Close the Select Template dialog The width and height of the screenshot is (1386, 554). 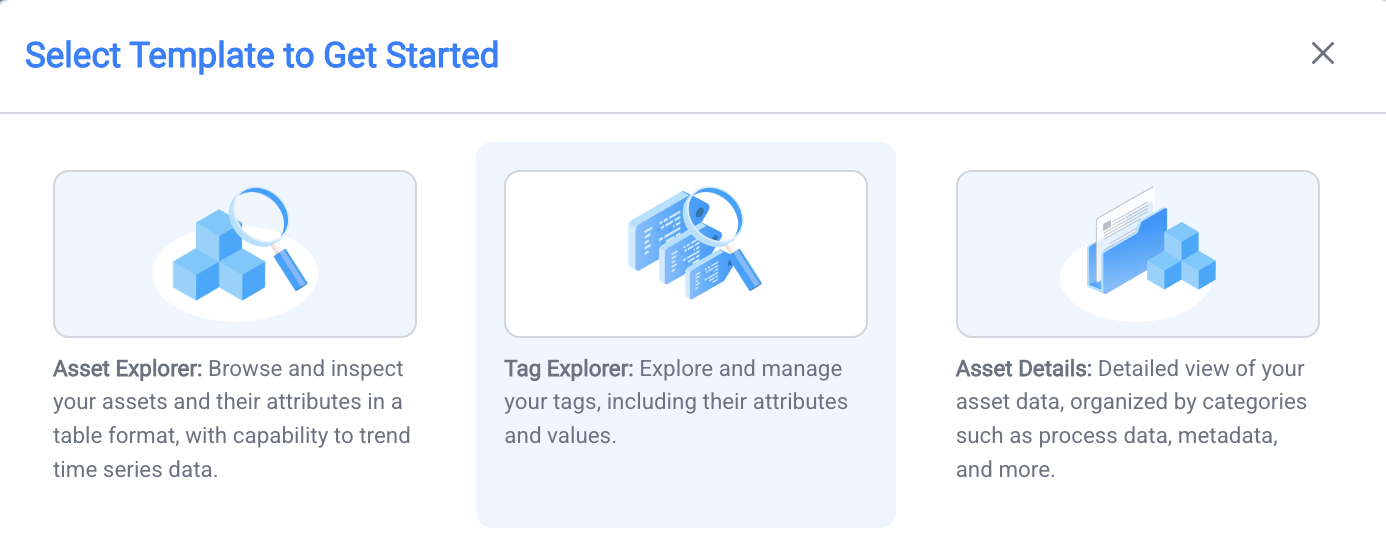coord(1323,54)
